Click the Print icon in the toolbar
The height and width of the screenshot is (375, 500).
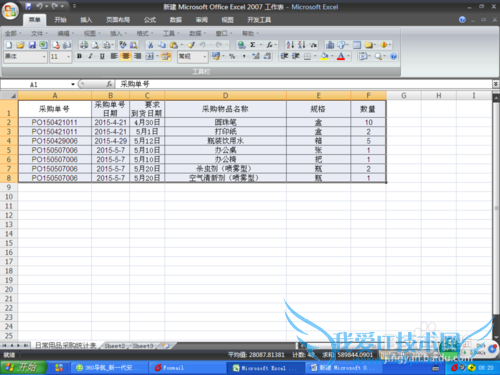pos(84,45)
